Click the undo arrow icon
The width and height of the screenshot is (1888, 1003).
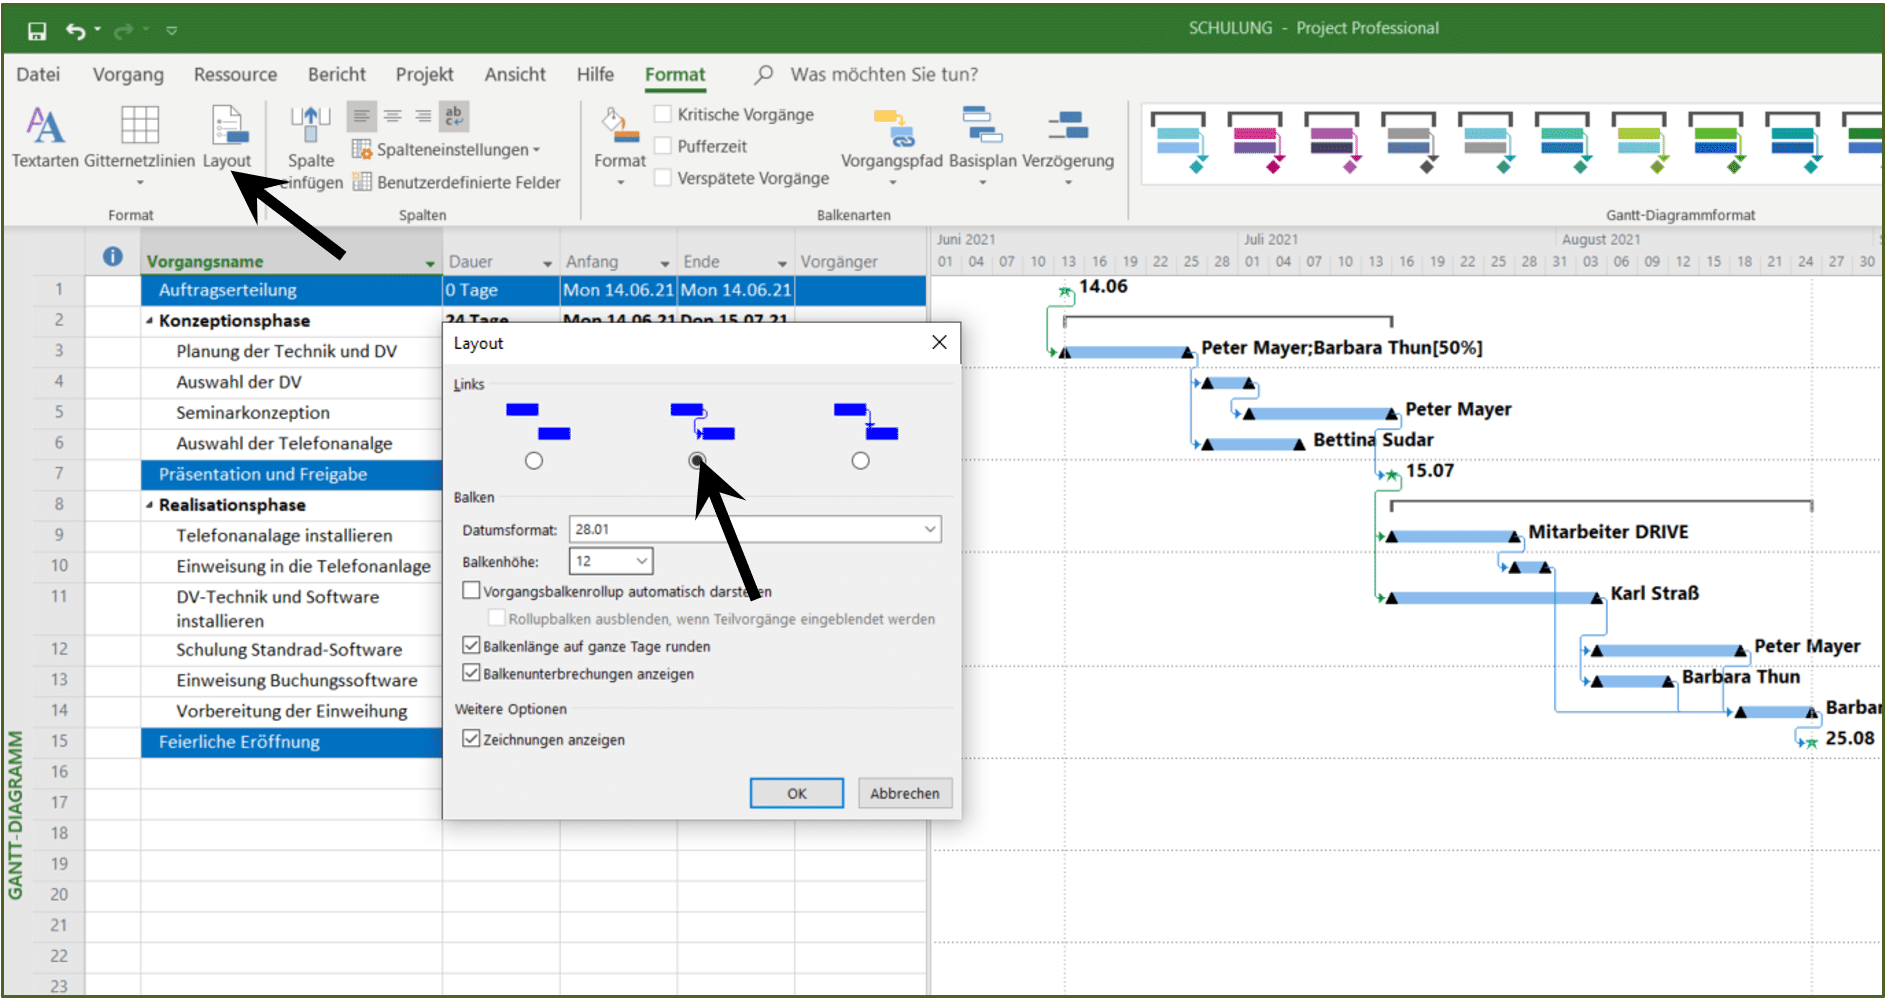pos(76,31)
